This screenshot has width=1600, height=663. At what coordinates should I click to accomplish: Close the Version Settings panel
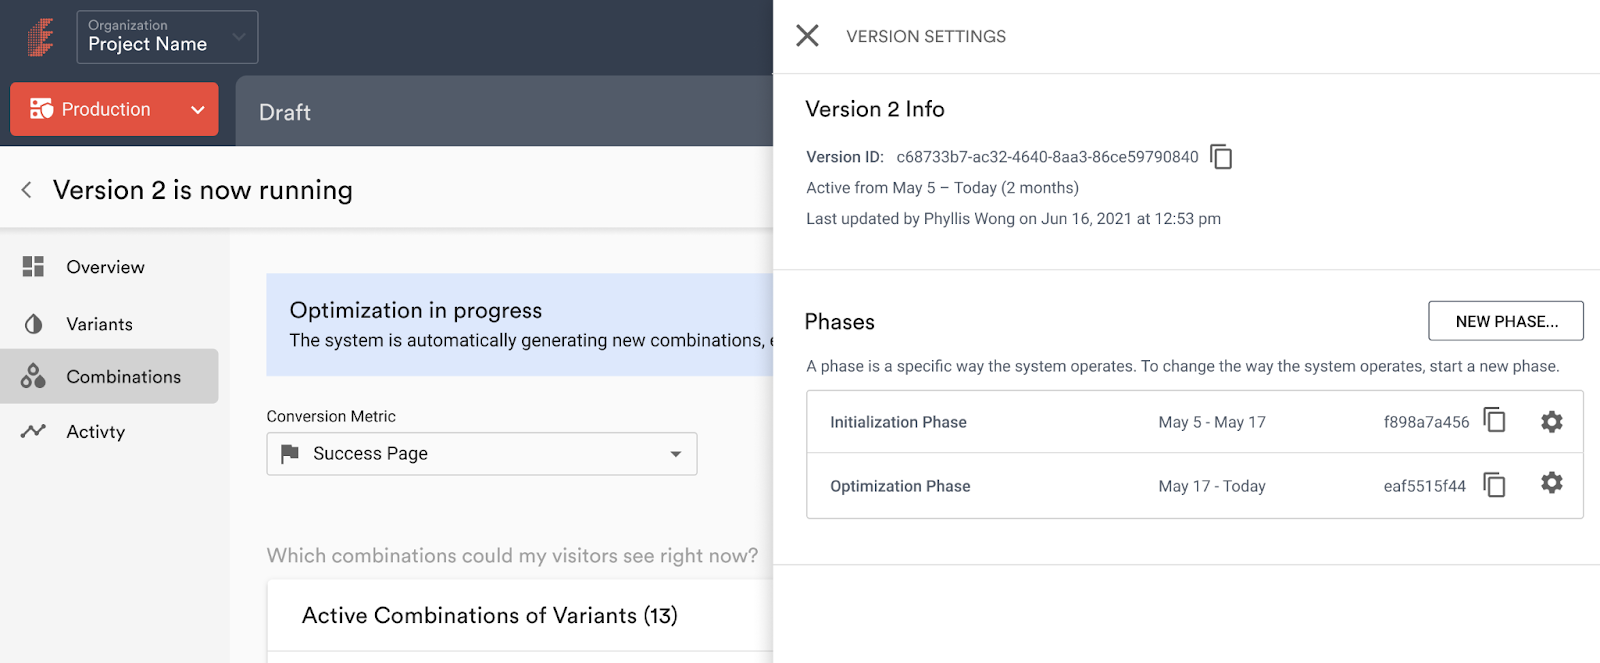point(807,36)
